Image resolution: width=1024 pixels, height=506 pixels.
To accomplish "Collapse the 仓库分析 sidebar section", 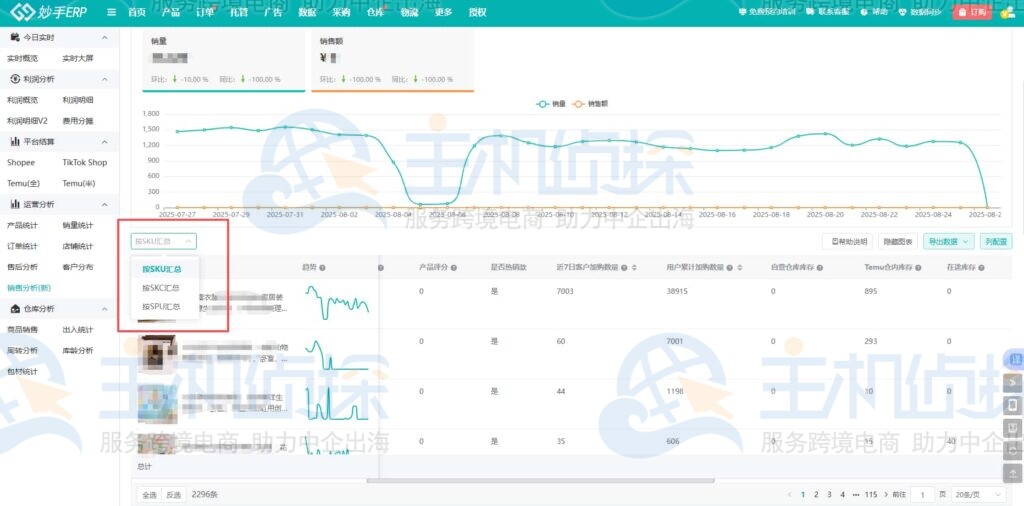I will [x=105, y=309].
